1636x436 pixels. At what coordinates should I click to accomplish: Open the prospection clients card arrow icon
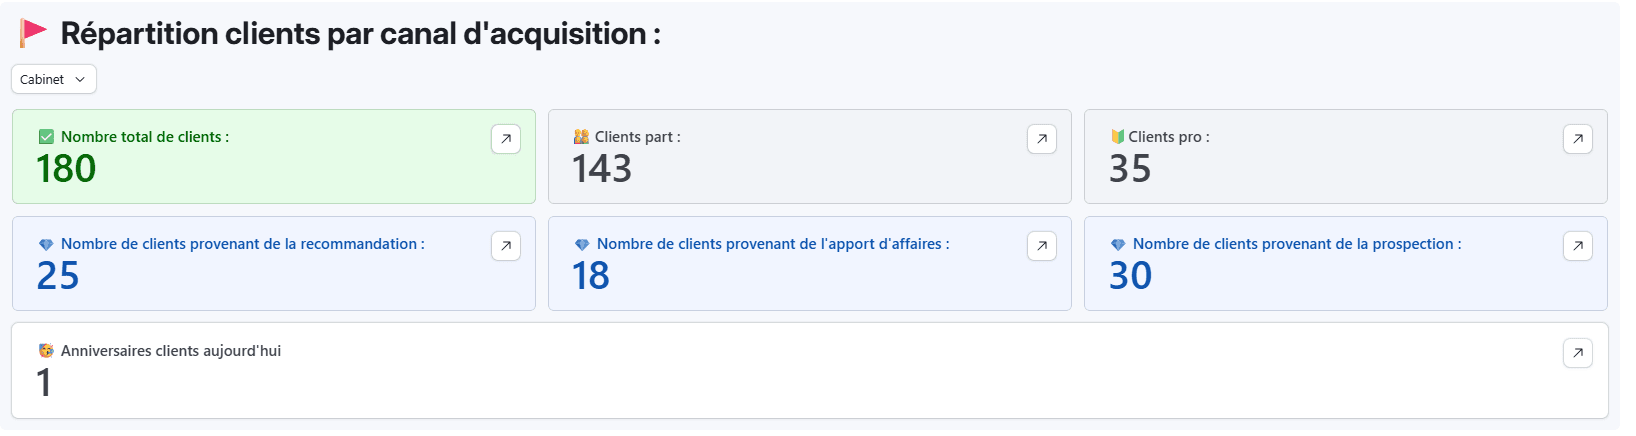pyautogui.click(x=1578, y=246)
